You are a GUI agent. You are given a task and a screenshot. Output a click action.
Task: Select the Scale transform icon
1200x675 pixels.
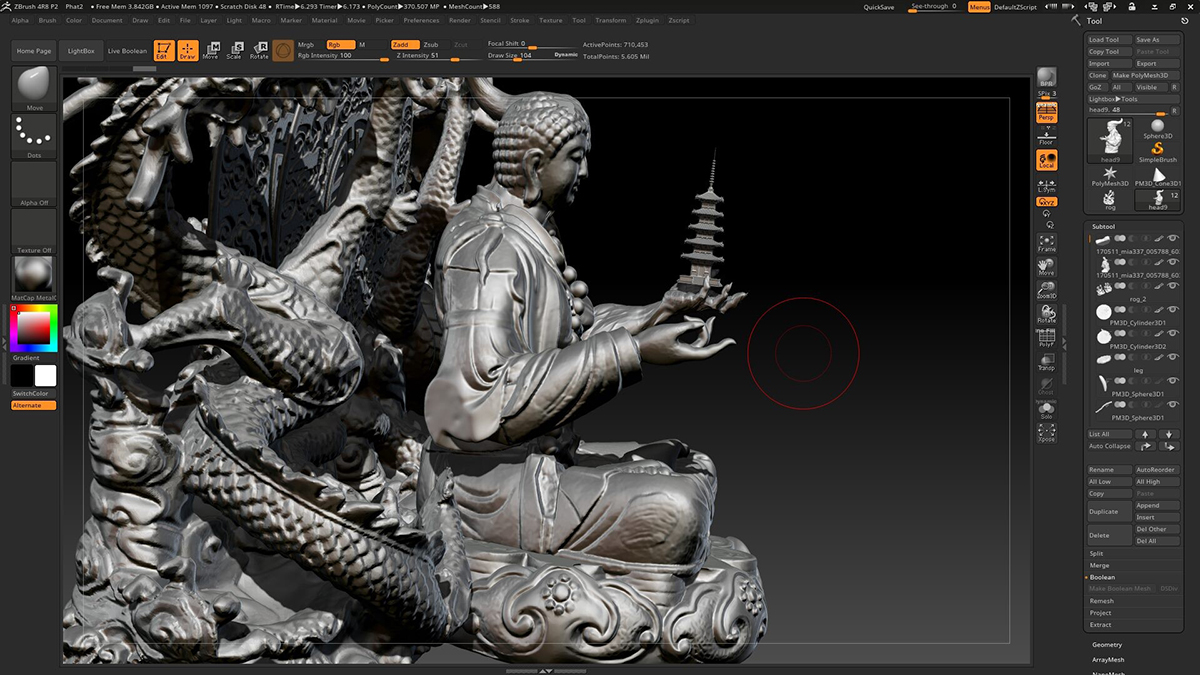pyautogui.click(x=234, y=50)
